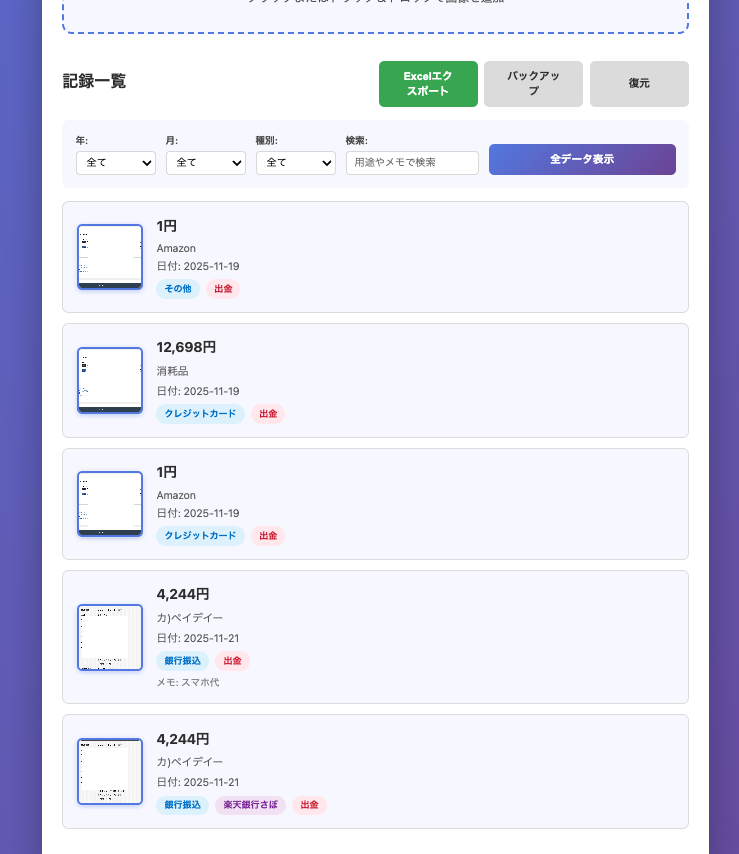Screen dimensions: 739x854
Task: Open thumbnail of the Amazon record tagged その他
Action: coord(110,257)
